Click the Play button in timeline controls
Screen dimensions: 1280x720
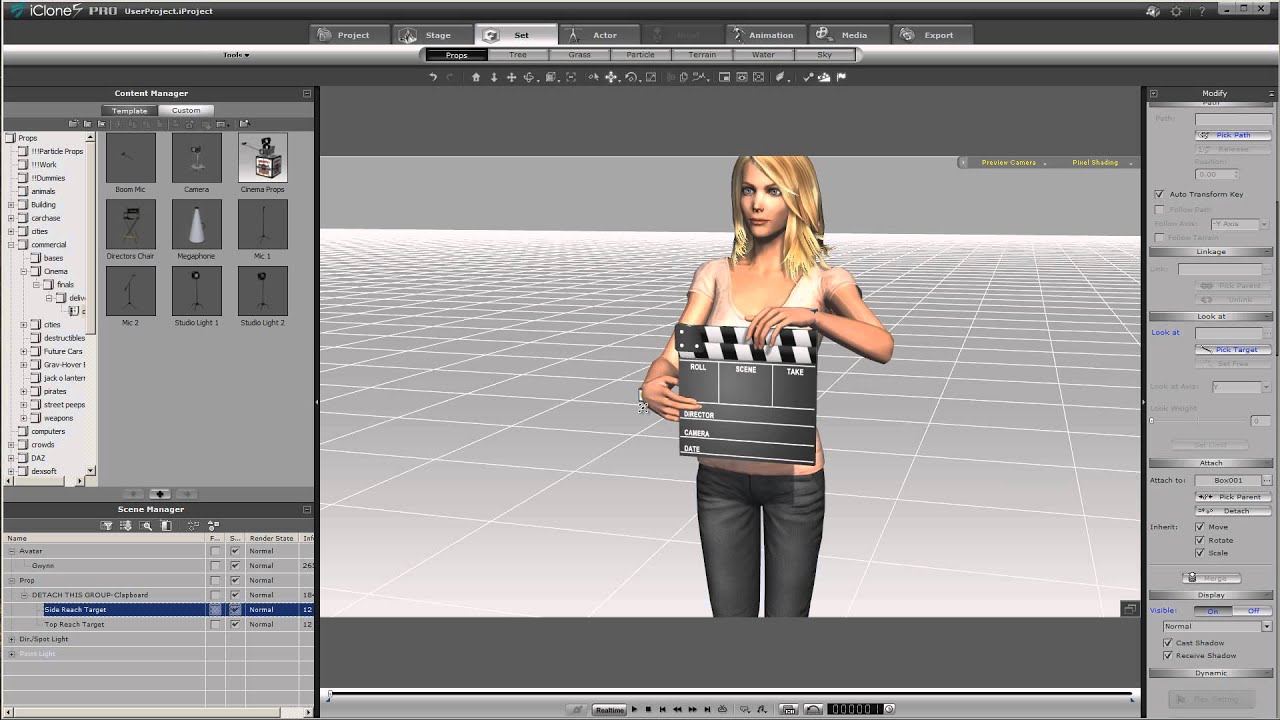click(634, 709)
